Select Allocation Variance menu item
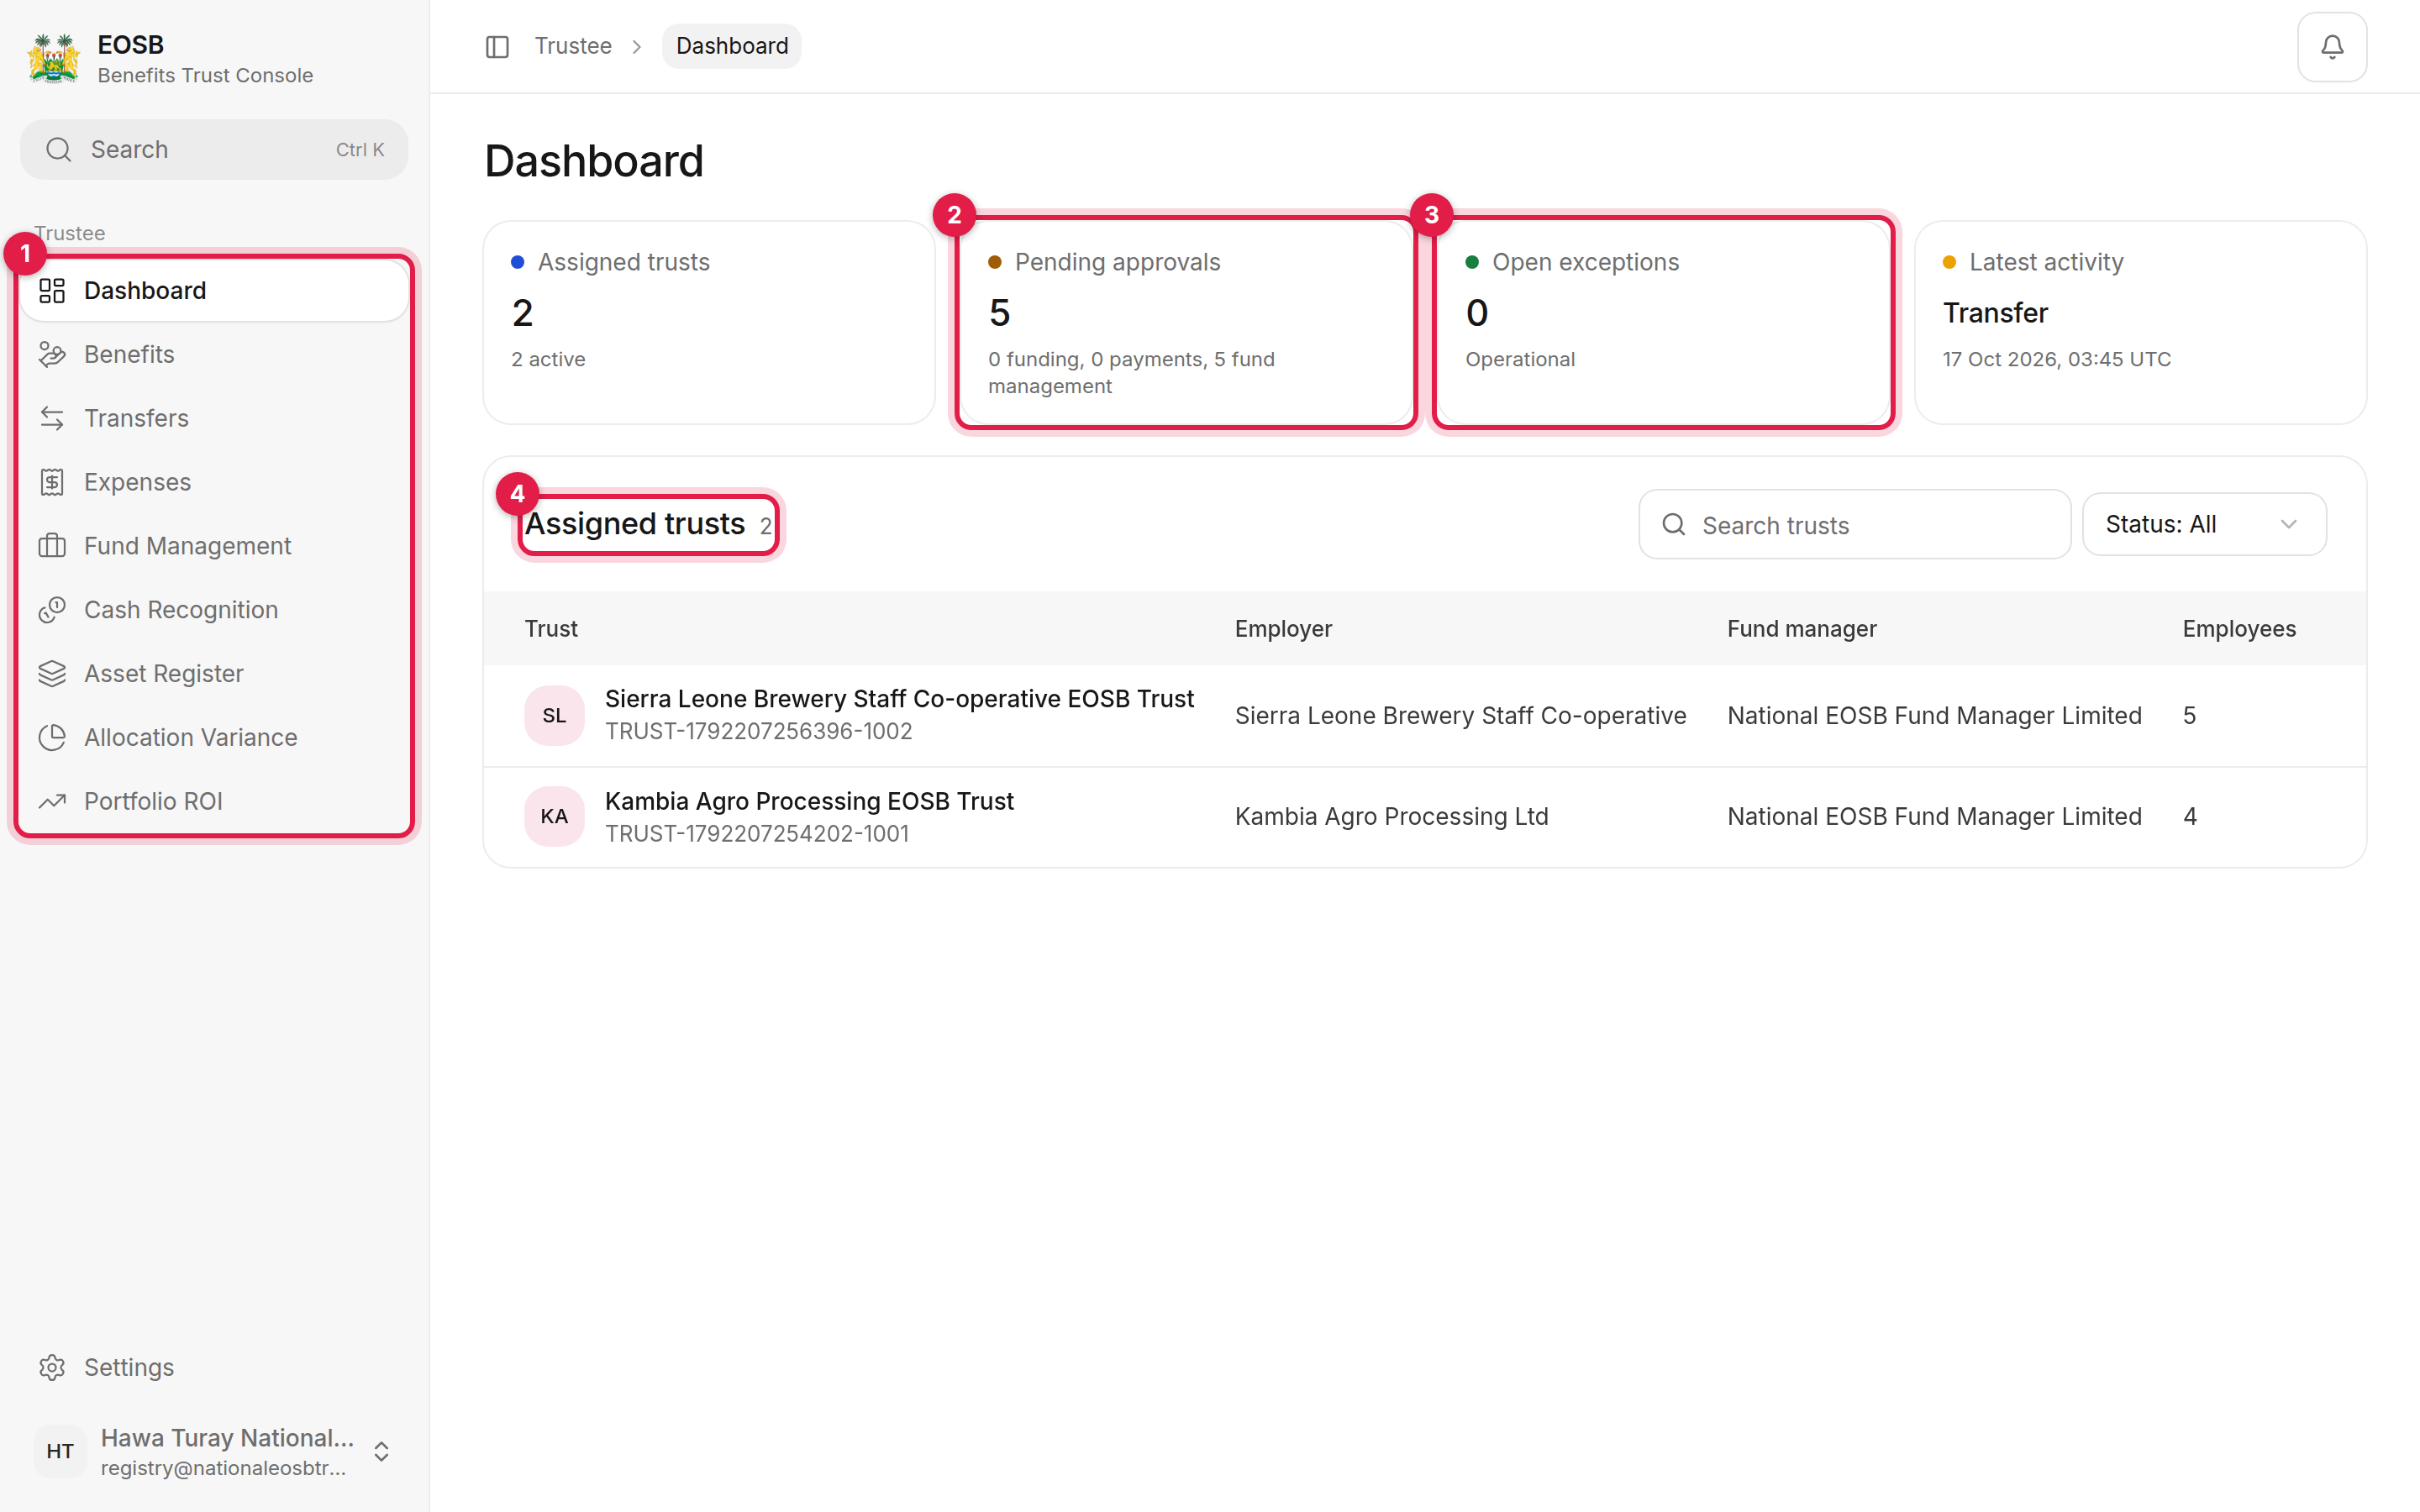This screenshot has width=2420, height=1512. (214, 738)
